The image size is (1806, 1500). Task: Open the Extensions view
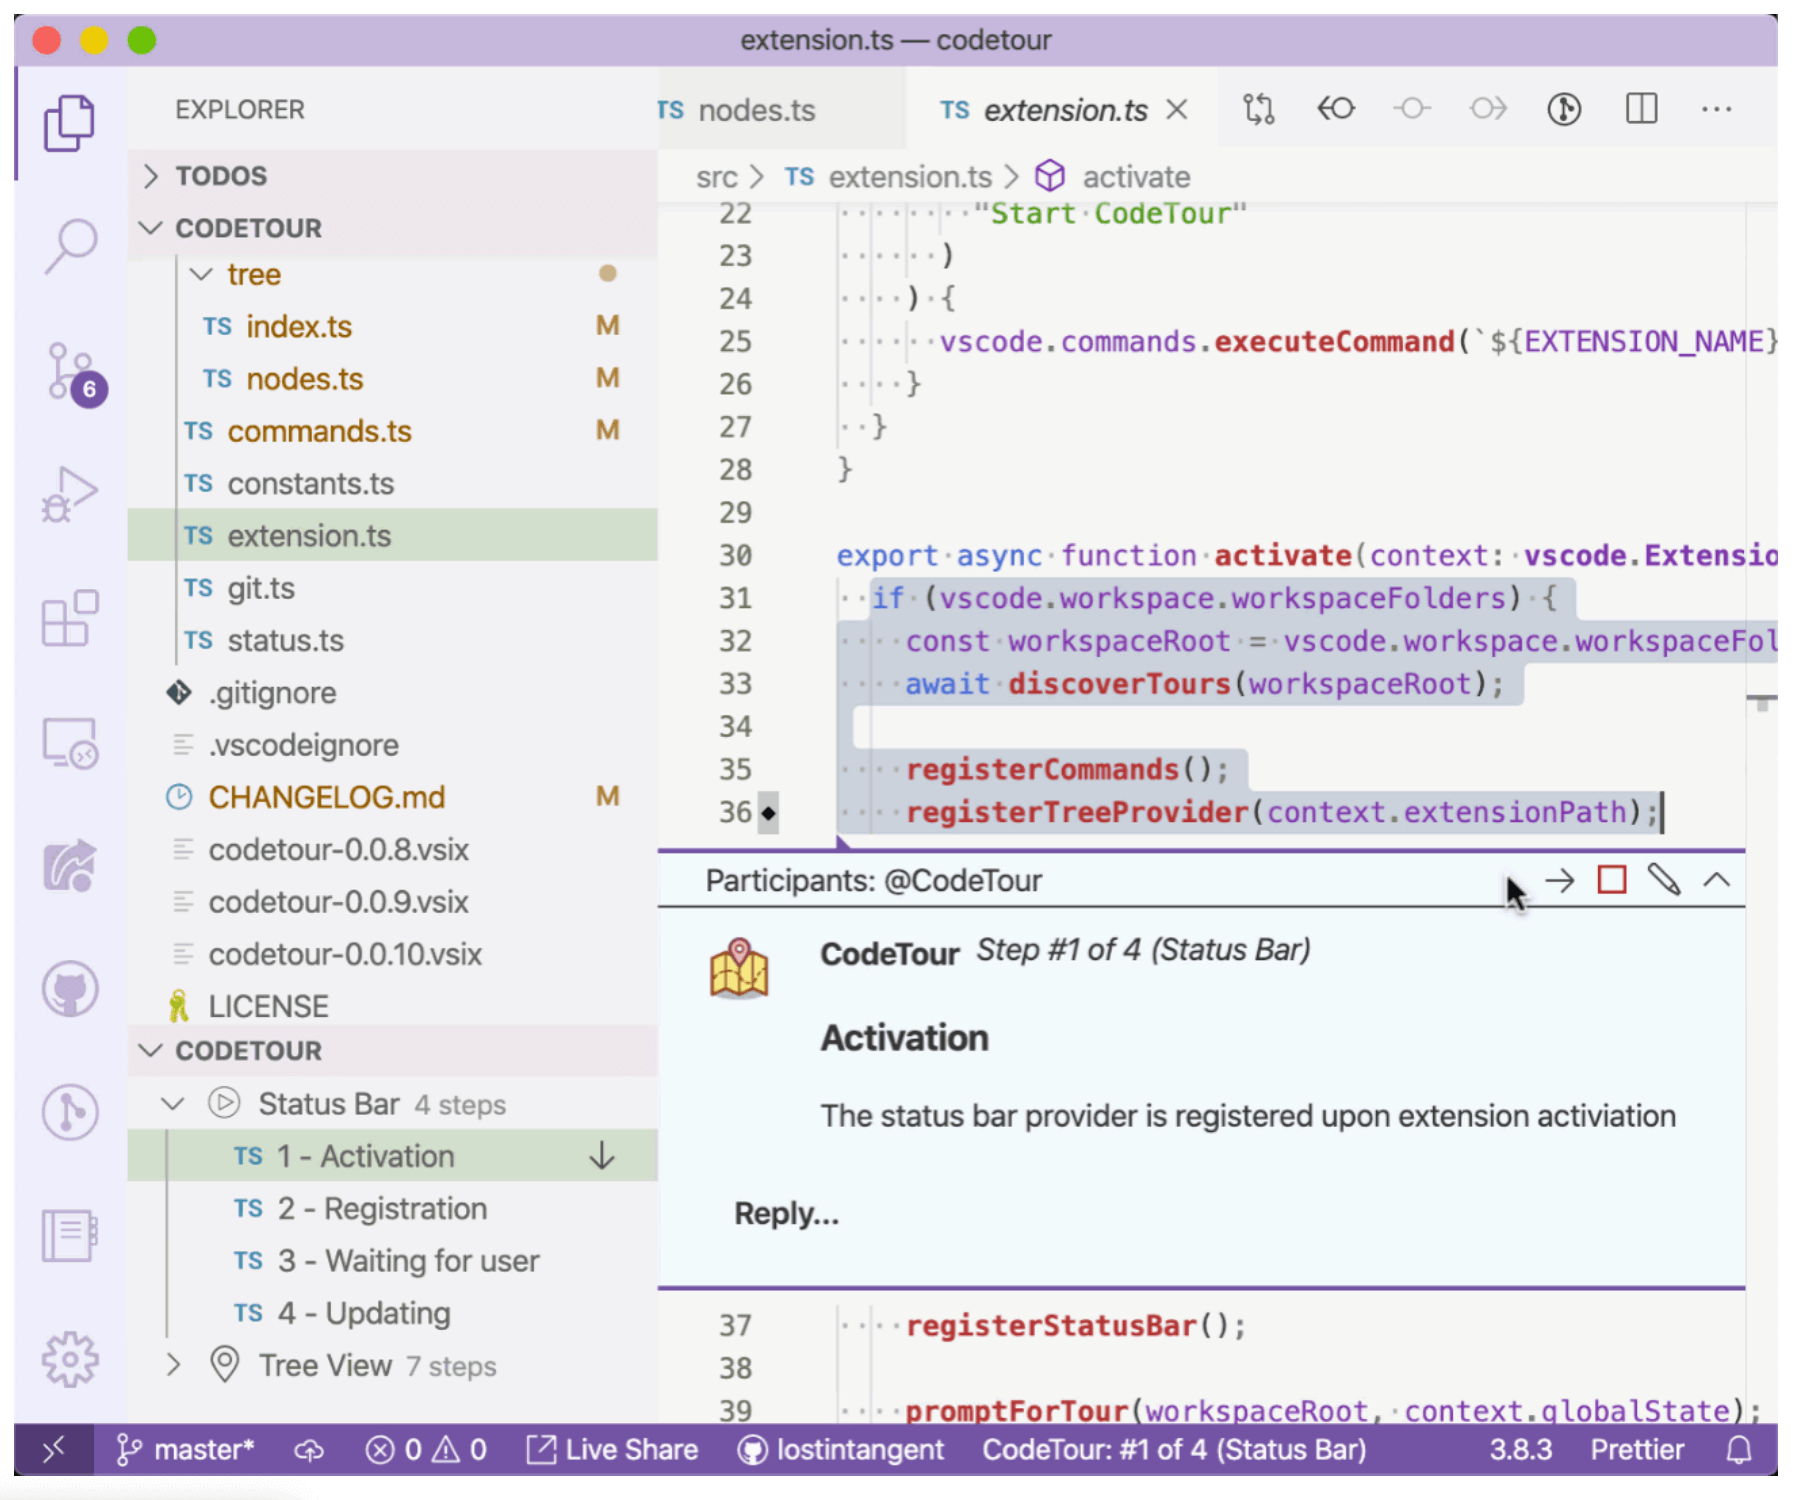pyautogui.click(x=70, y=620)
